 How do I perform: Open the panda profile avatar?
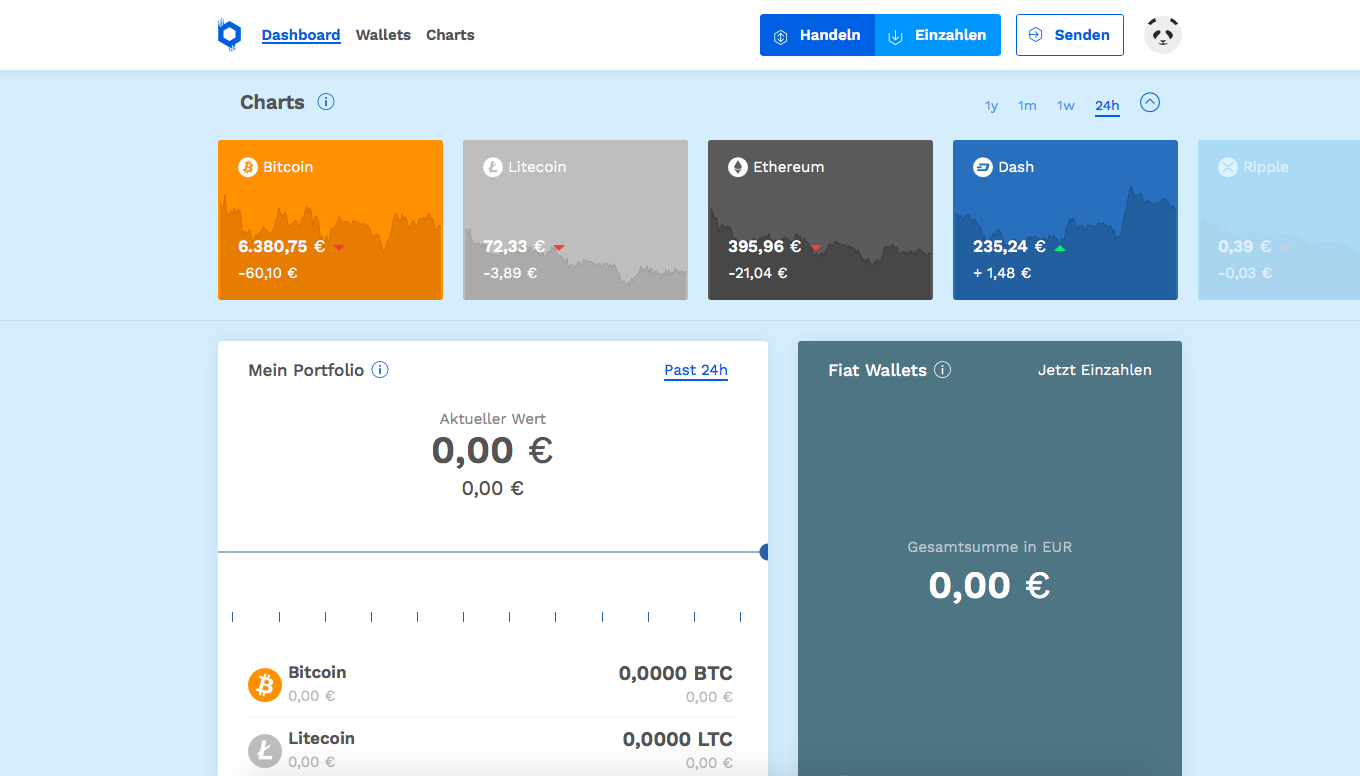[1163, 35]
